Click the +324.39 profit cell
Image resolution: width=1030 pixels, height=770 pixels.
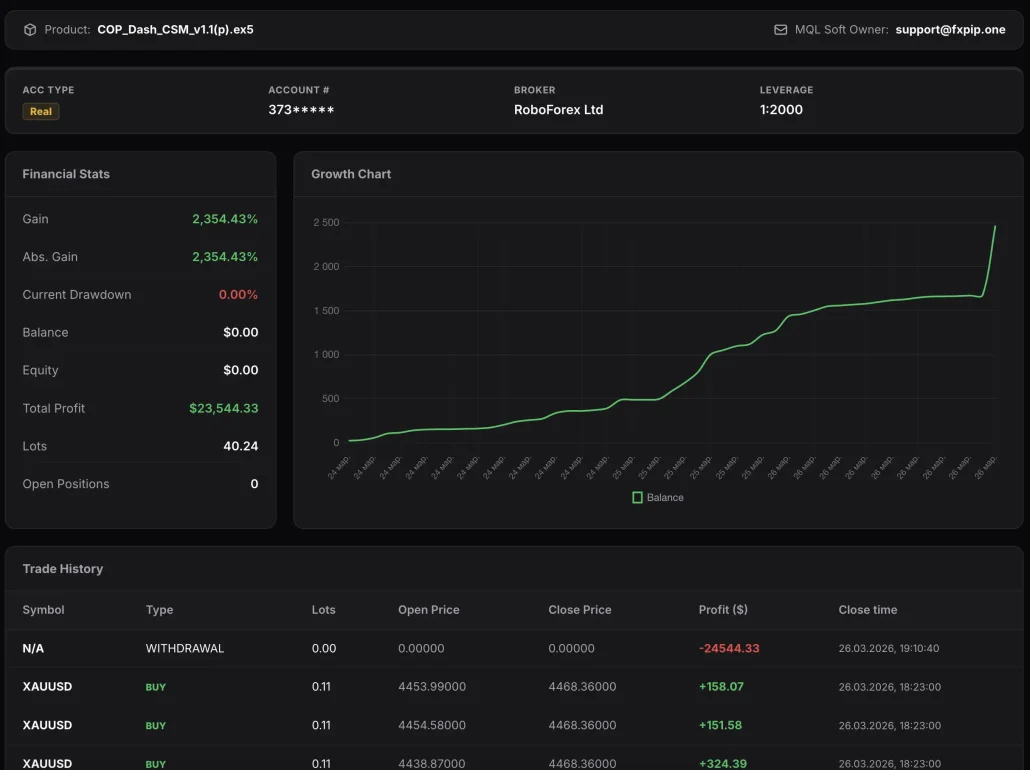pos(723,763)
